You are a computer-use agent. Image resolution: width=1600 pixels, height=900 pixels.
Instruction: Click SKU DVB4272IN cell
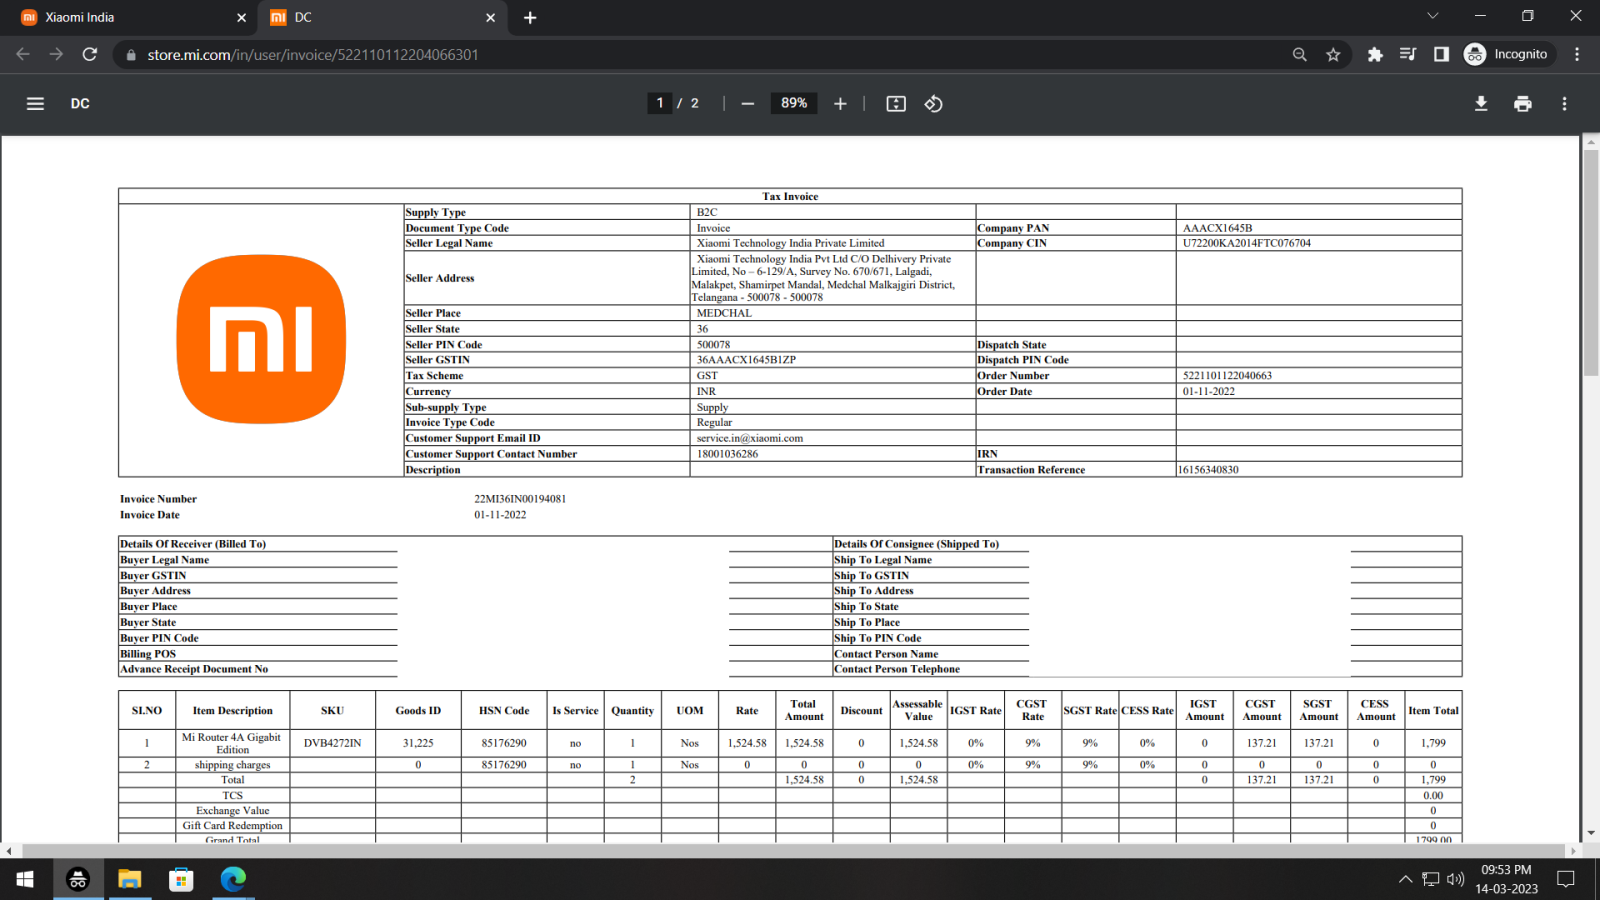click(x=333, y=743)
